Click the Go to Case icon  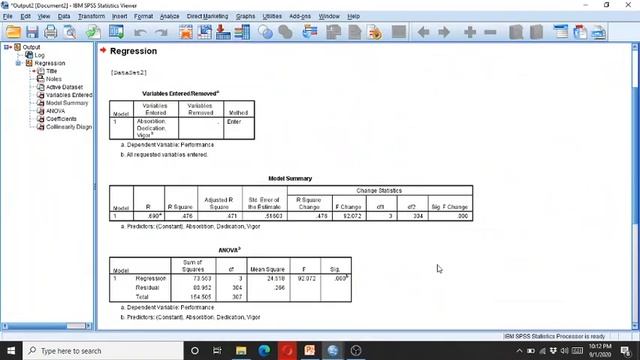[204, 32]
